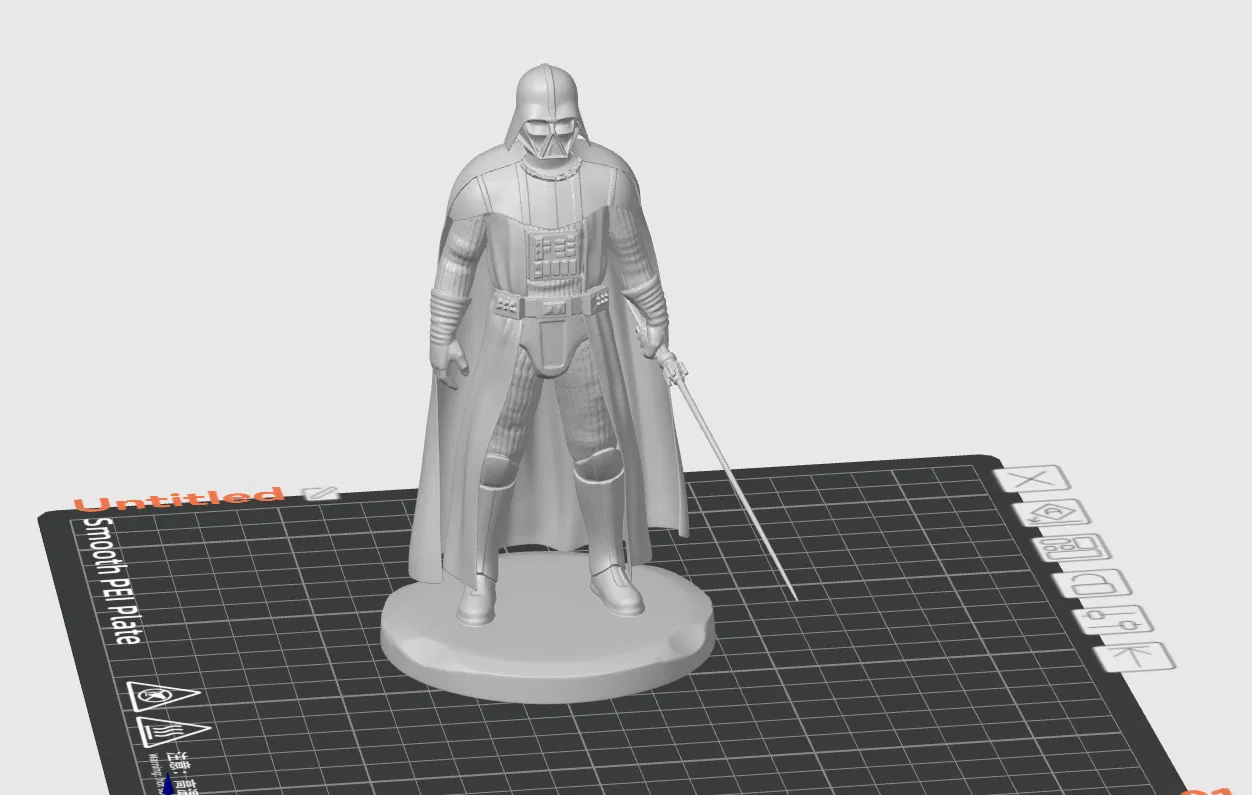Click the orange Untitled plate name
This screenshot has width=1252, height=795.
181,499
